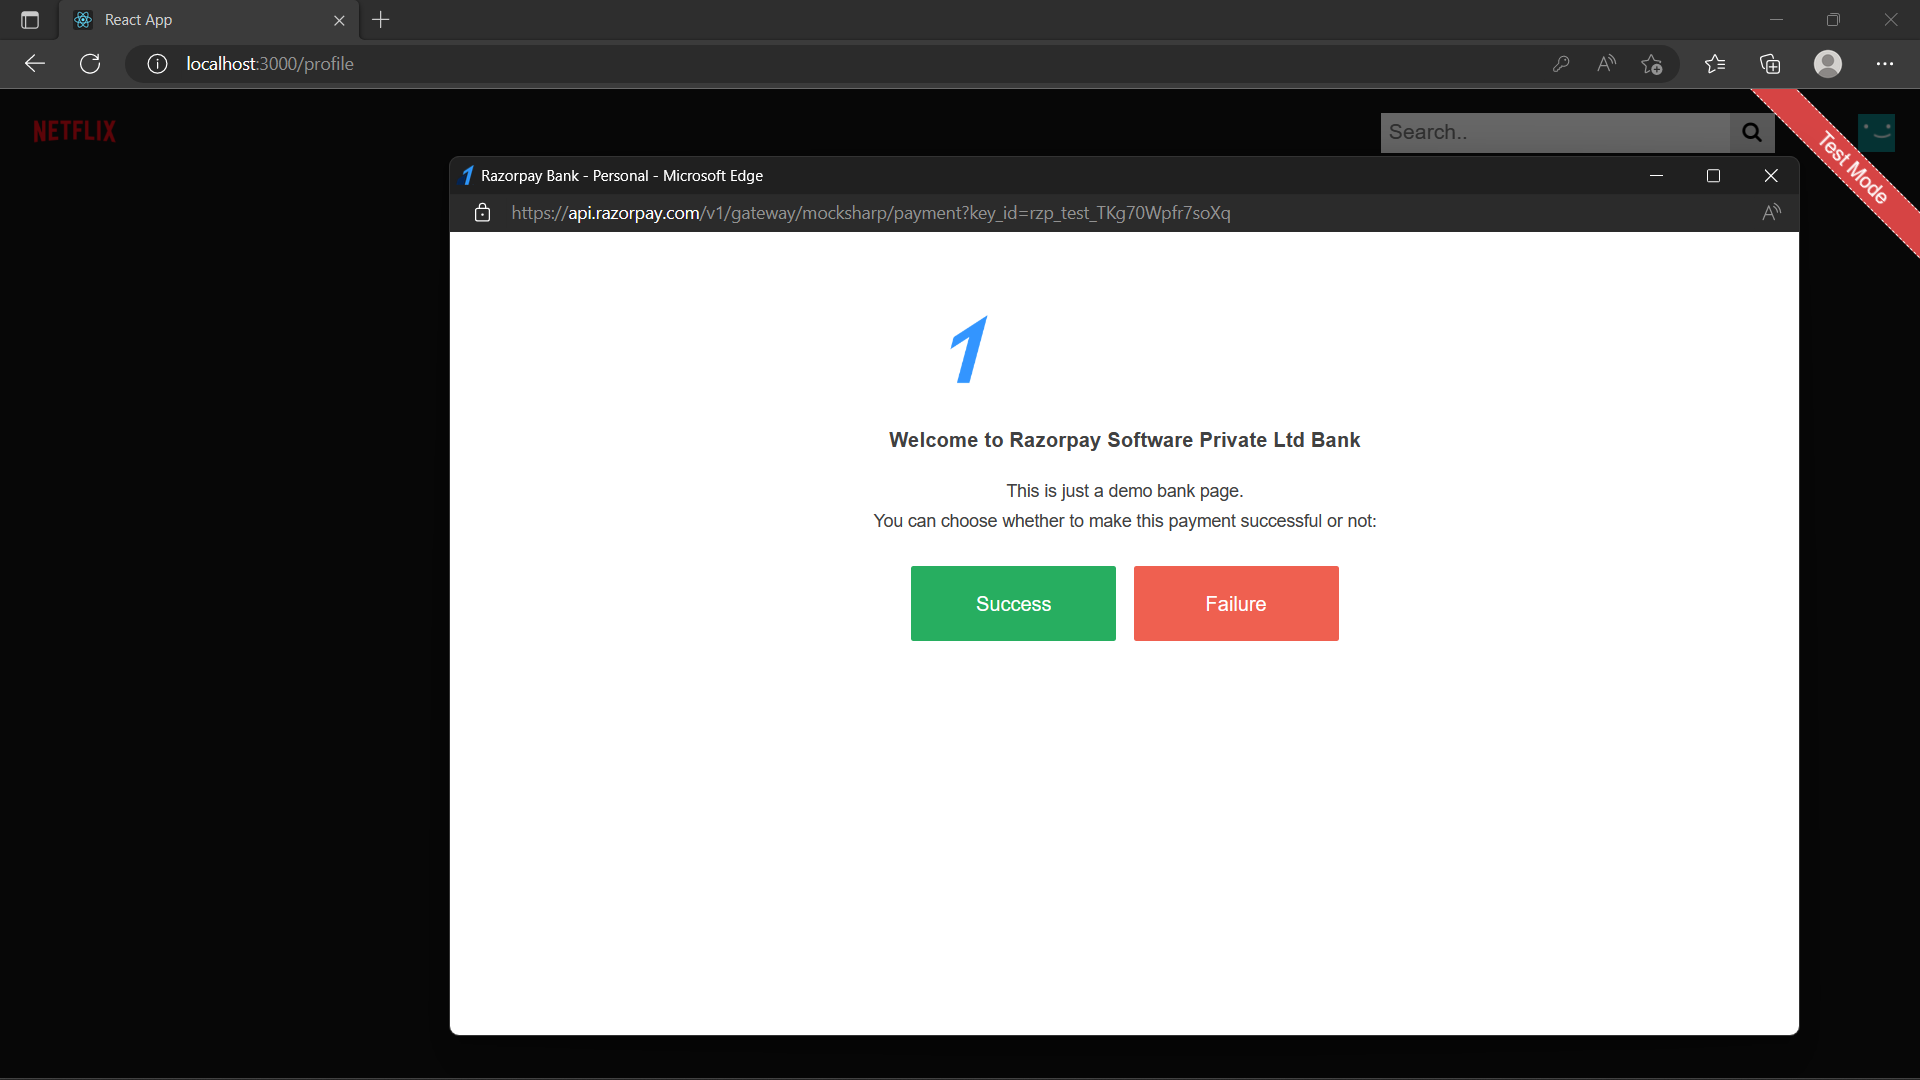View the lock icon on the Razorpay popup
This screenshot has width=1920, height=1080.
click(x=482, y=212)
